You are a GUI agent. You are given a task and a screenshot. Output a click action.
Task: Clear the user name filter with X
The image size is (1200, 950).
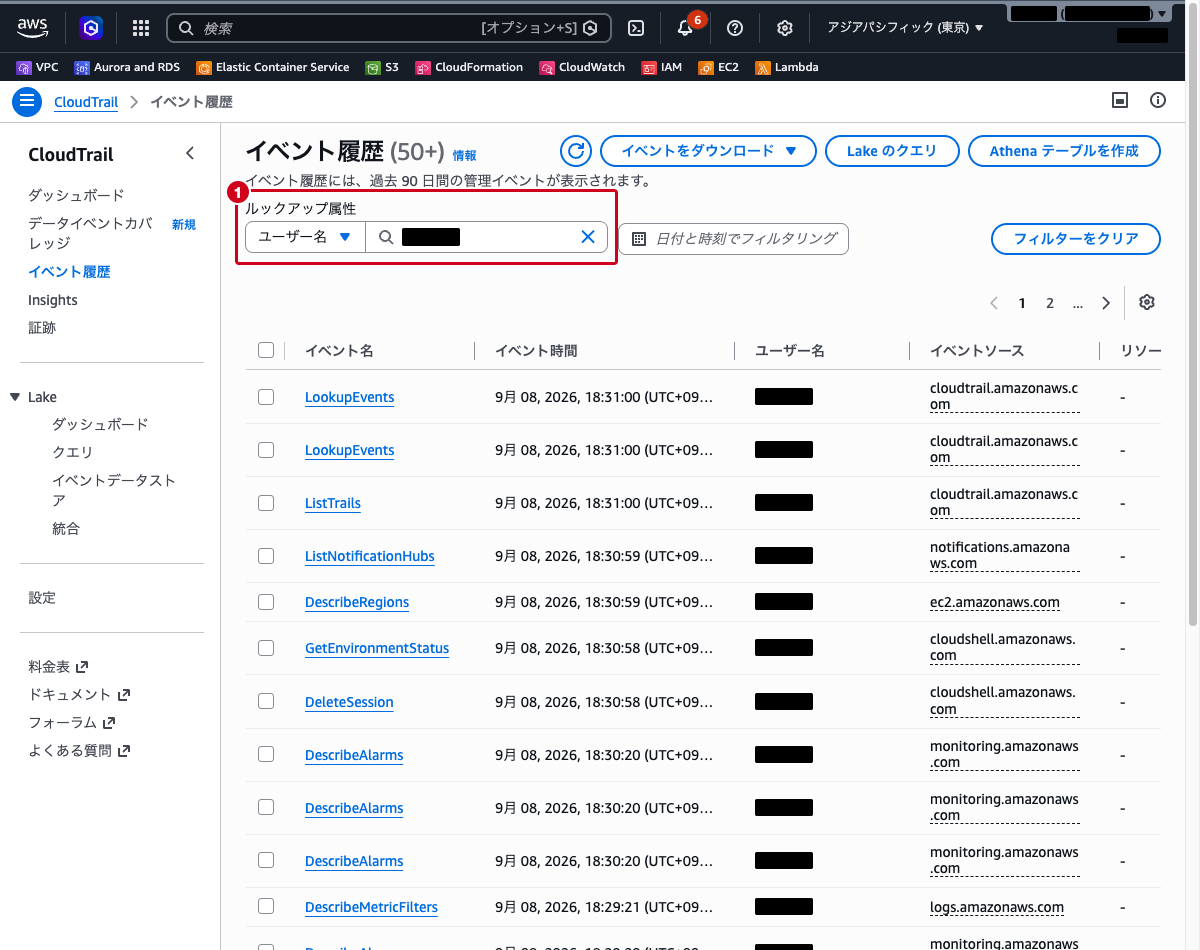click(x=588, y=237)
